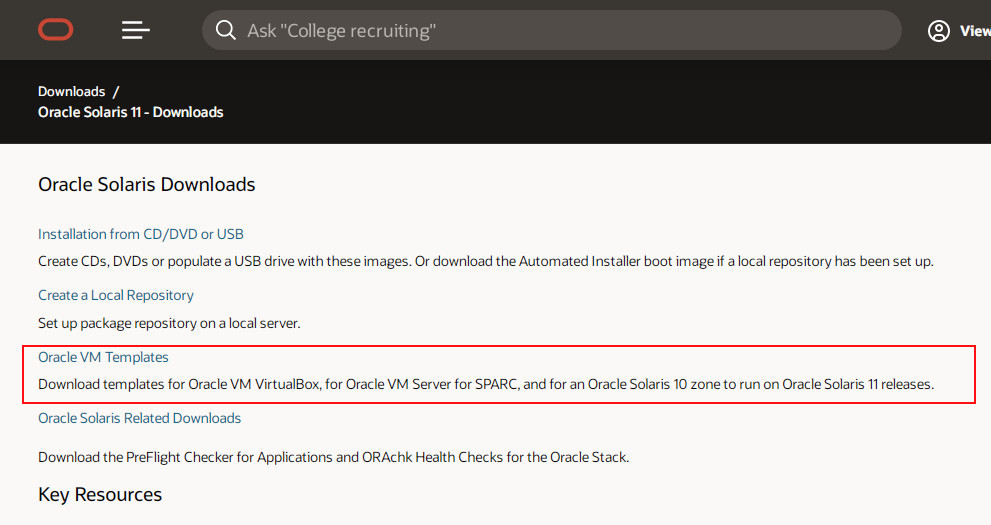991x525 pixels.
Task: Click the VirtualBox templates description text
Action: 485,384
